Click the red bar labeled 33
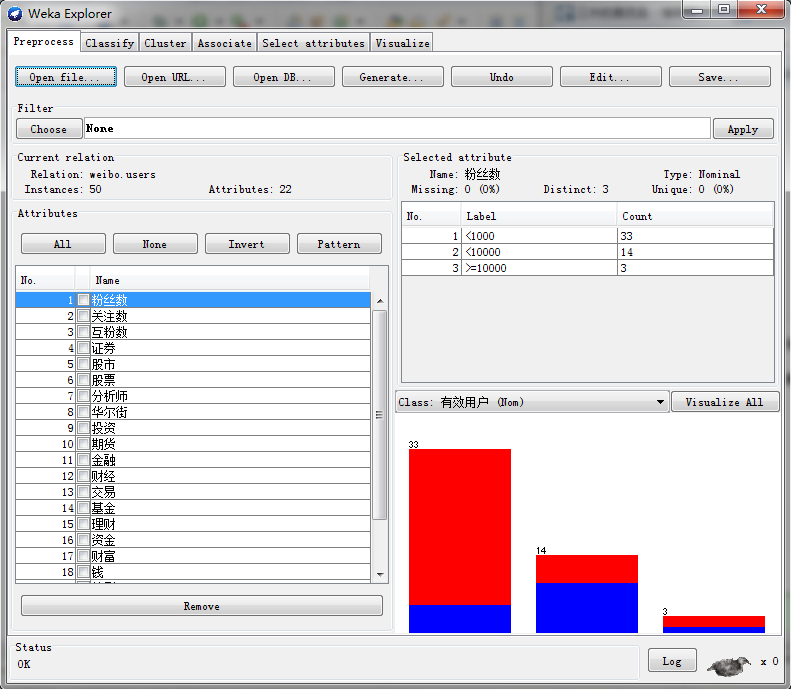 tap(460, 527)
